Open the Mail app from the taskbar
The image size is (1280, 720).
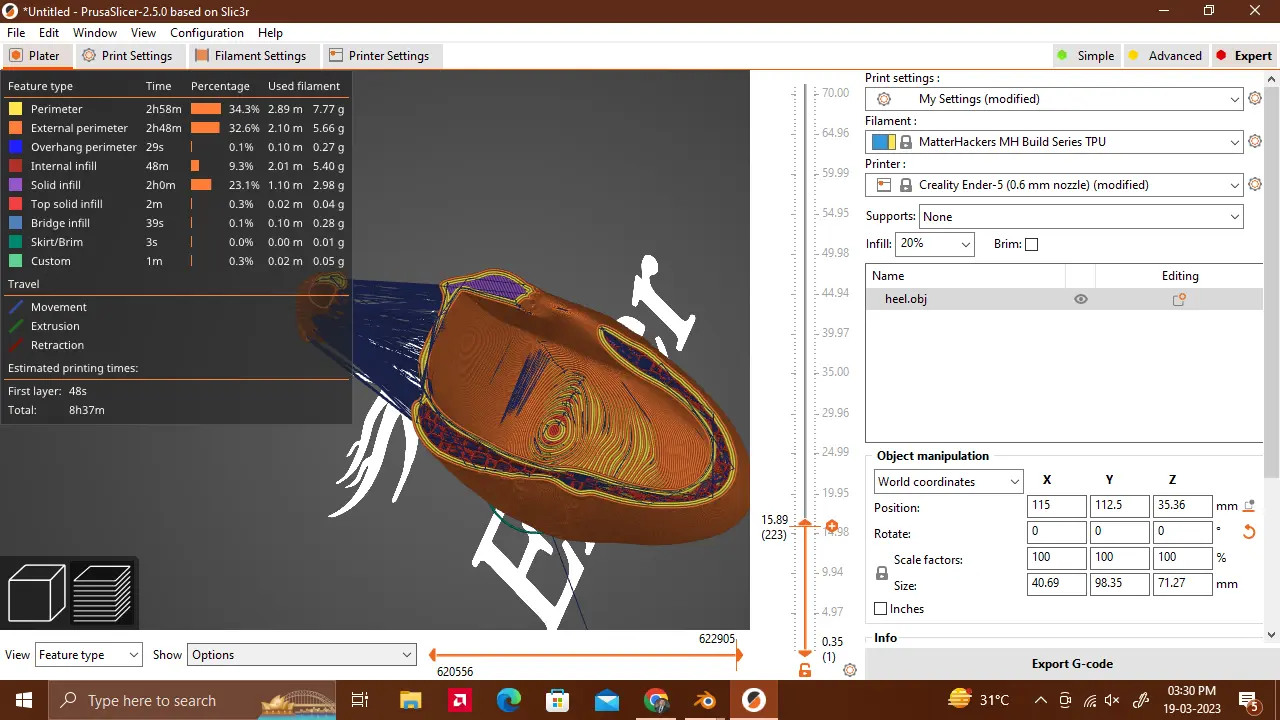[607, 700]
